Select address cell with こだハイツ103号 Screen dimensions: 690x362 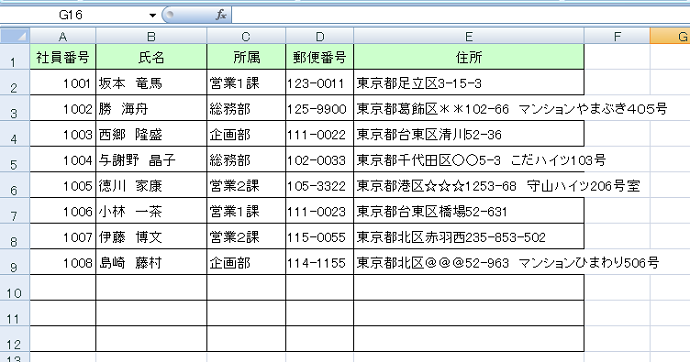(469, 160)
